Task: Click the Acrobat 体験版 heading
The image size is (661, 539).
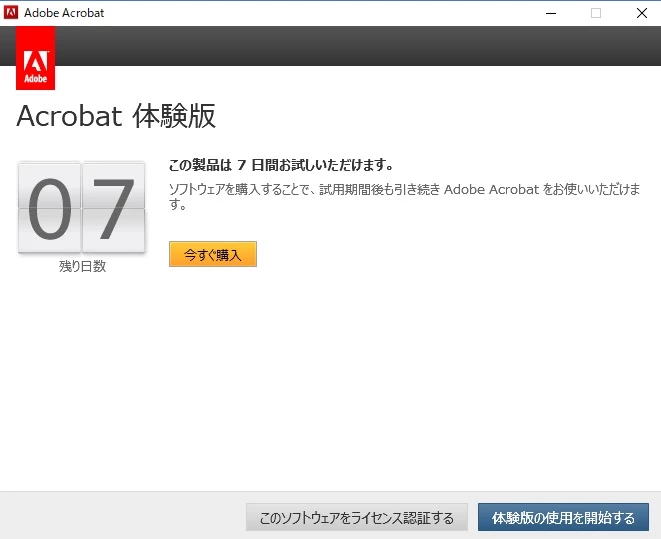Action: pyautogui.click(x=116, y=116)
